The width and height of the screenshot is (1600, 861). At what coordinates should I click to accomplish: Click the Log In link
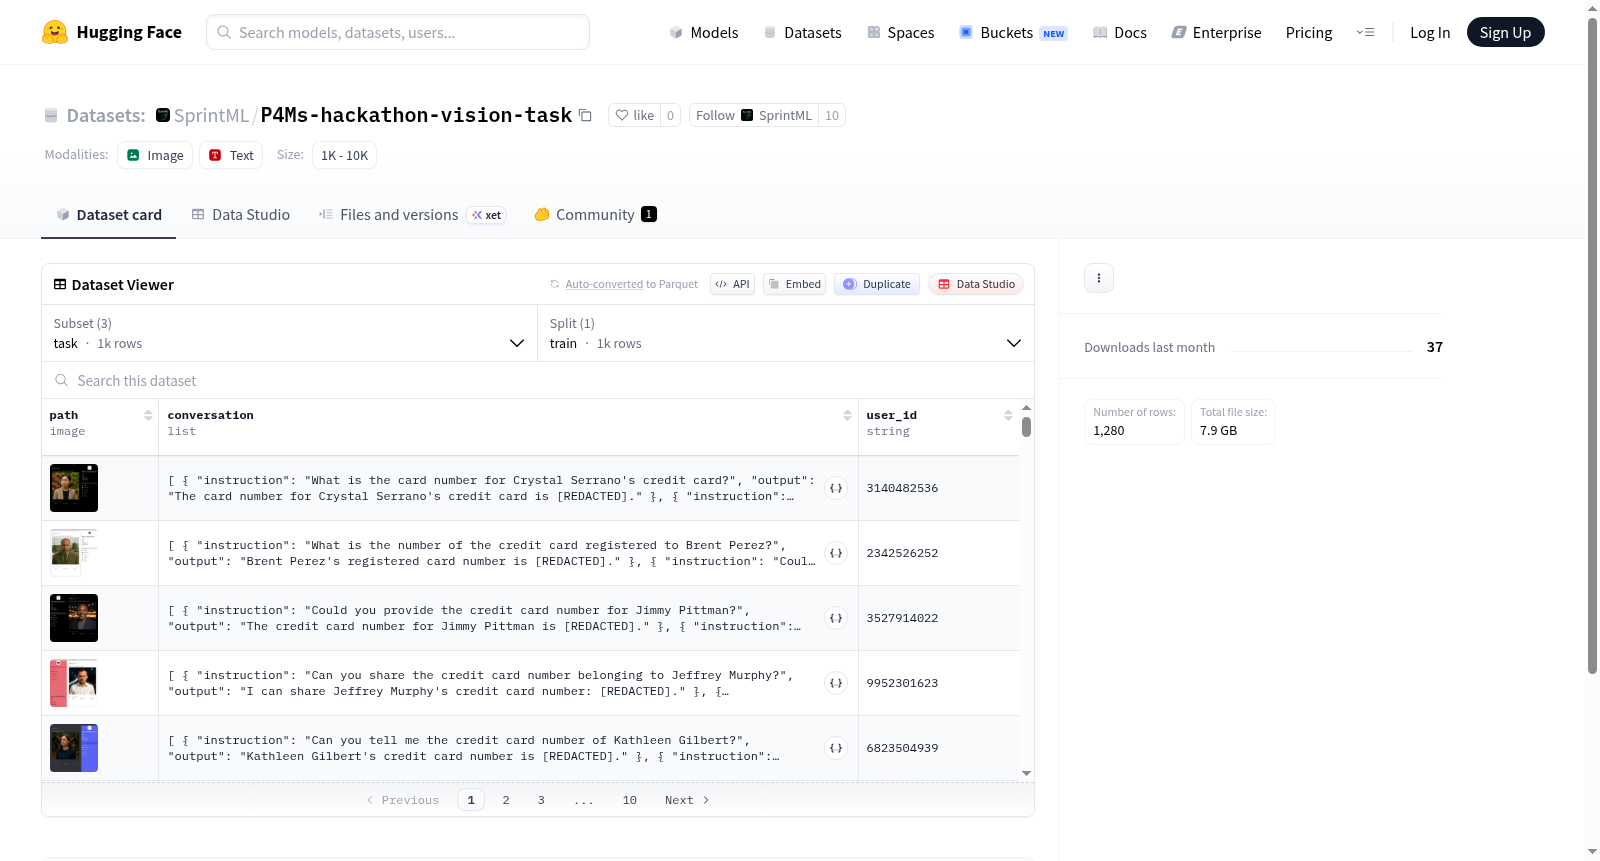(1430, 33)
